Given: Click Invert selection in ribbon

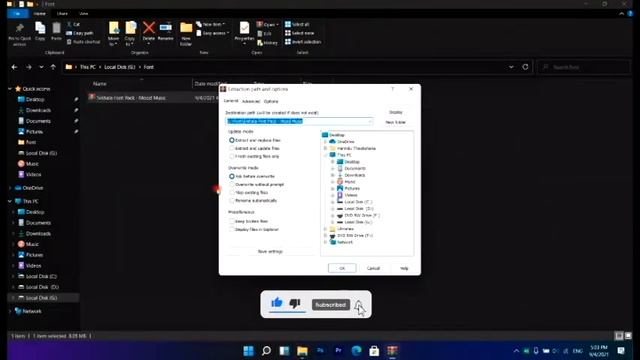Looking at the screenshot, I should tap(303, 42).
